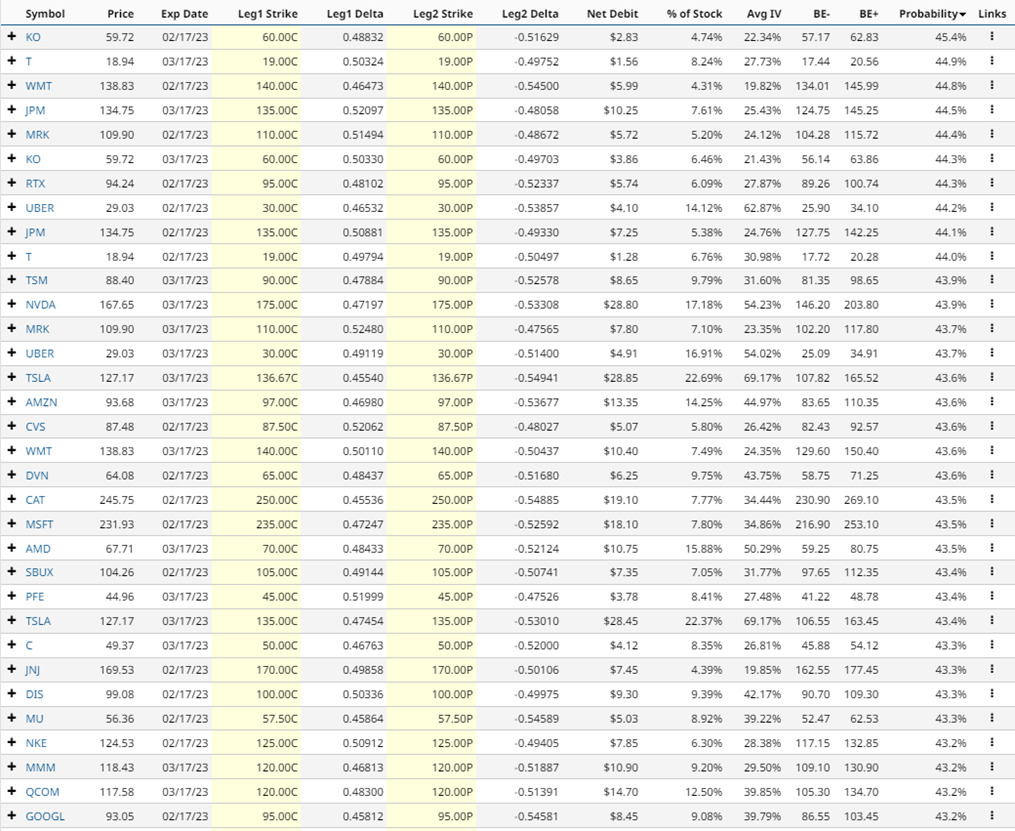This screenshot has width=1015, height=831.
Task: Open three-dot links menu for TSM row
Action: point(991,280)
